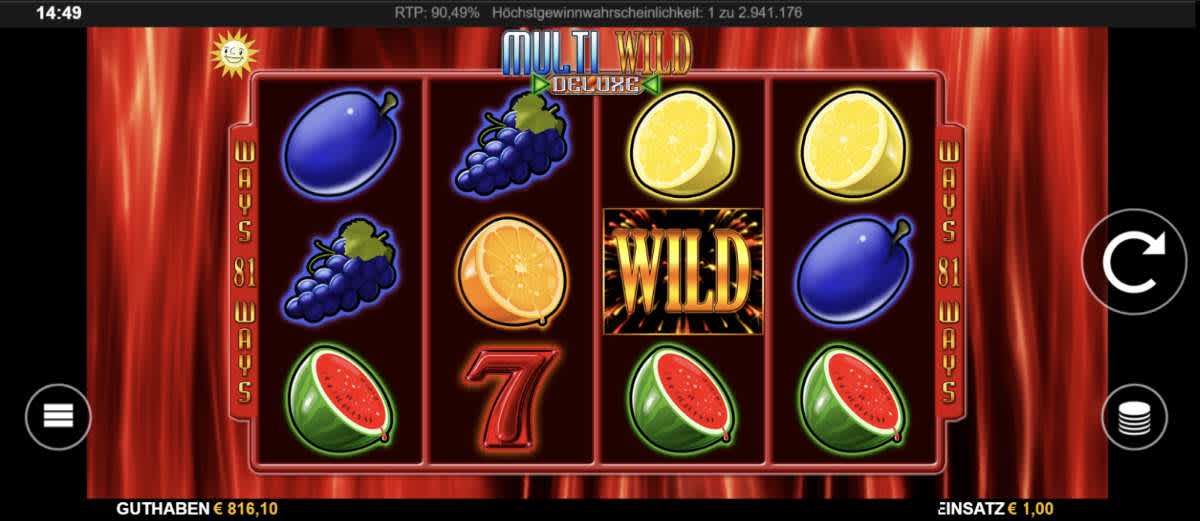Viewport: 1200px width, 521px height.
Task: Select the orange symbol on reel two
Action: [512, 271]
